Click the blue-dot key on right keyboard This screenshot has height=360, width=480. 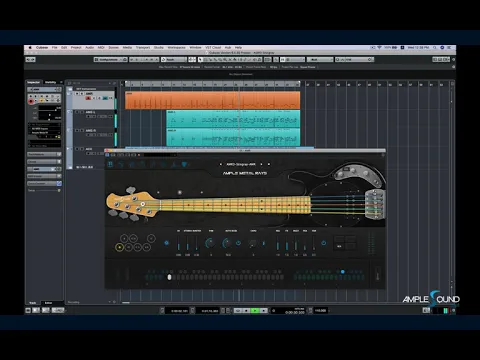click(x=342, y=272)
